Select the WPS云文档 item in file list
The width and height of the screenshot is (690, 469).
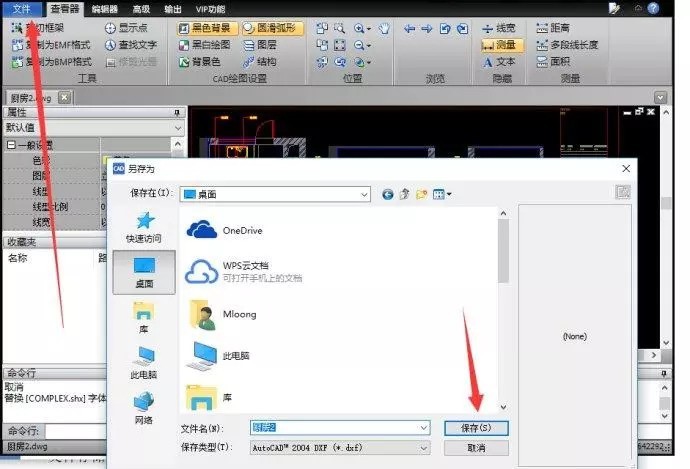point(243,271)
